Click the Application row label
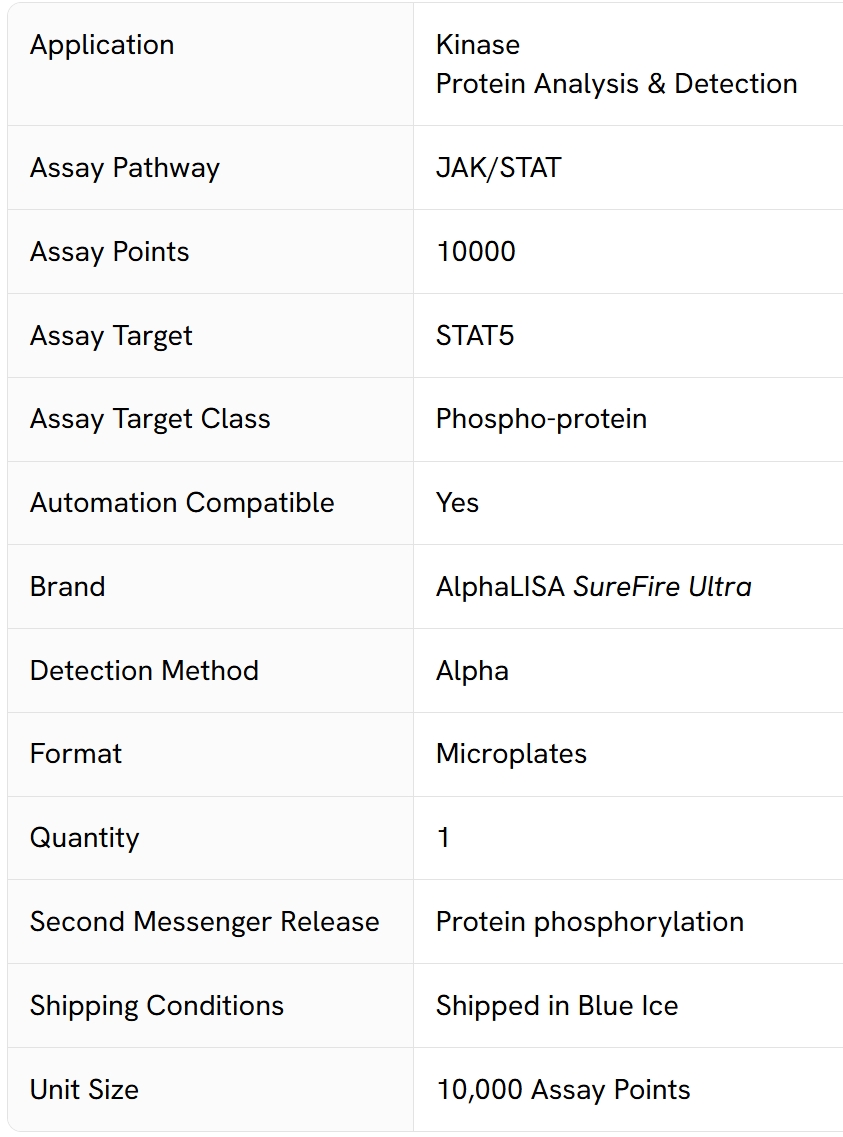Image resolution: width=843 pixels, height=1137 pixels. pos(102,46)
